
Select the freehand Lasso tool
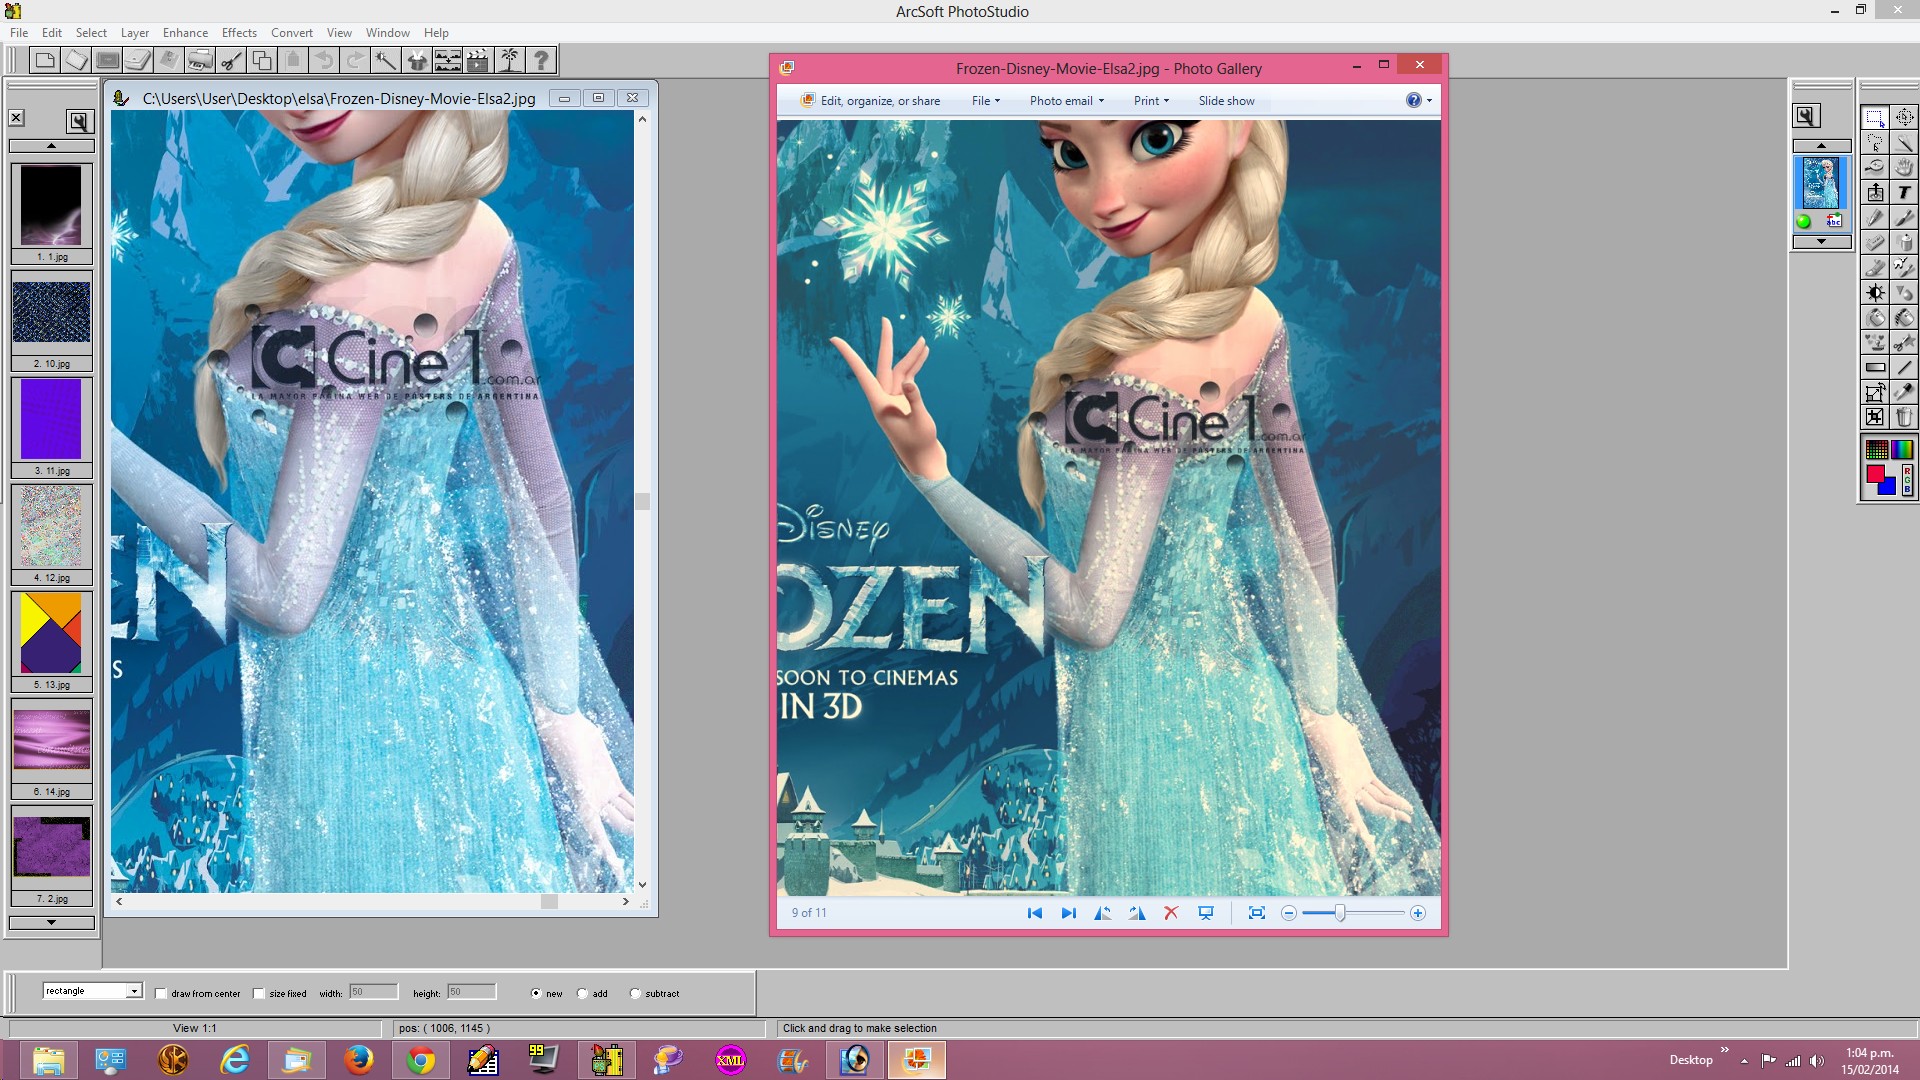click(1874, 142)
